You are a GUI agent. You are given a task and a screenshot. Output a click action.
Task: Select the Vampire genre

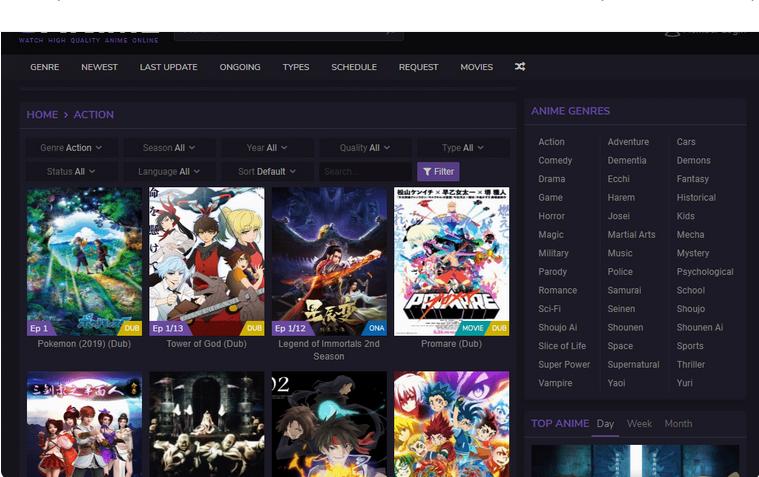pos(555,383)
